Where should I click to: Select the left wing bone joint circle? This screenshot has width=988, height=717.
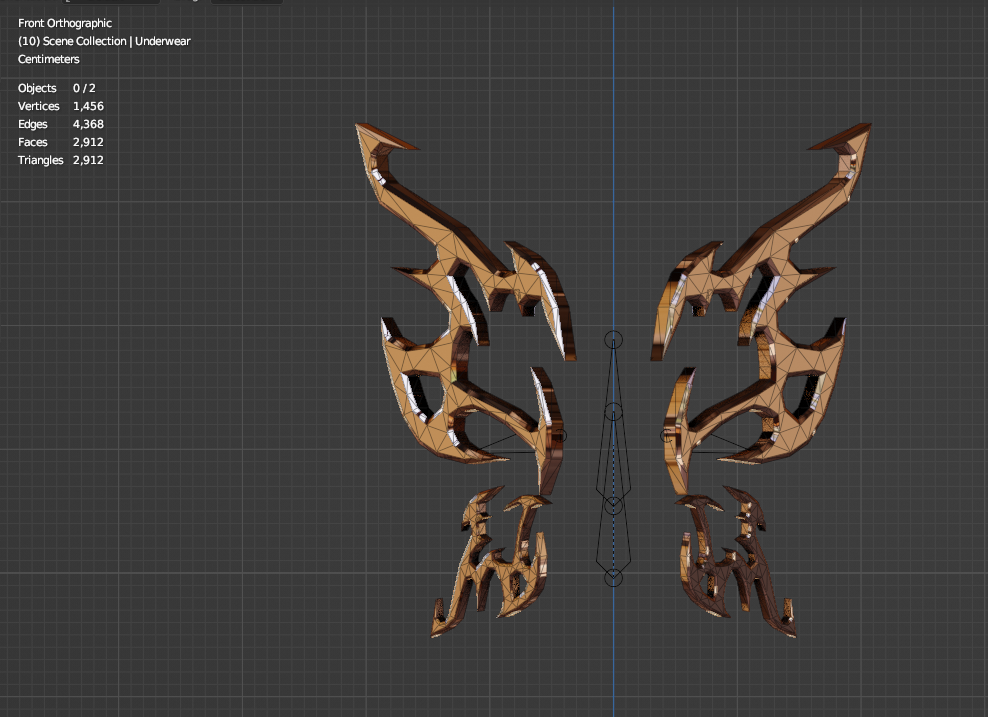(x=560, y=435)
